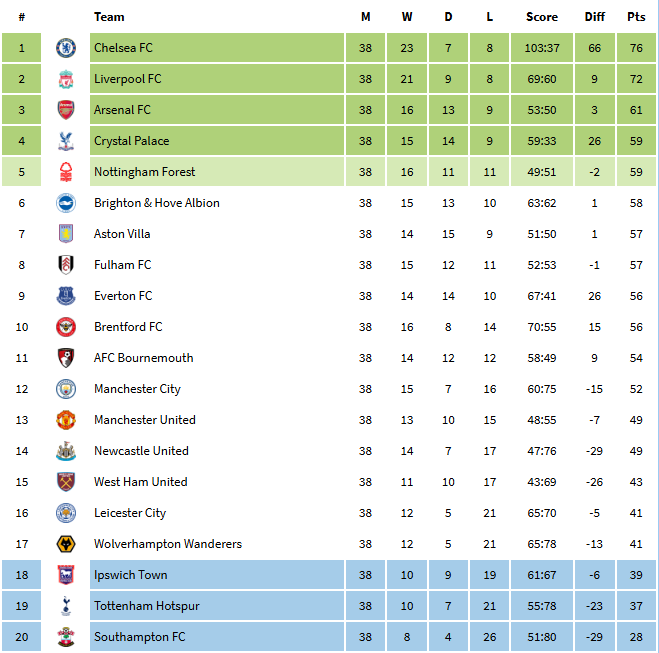
Task: Click the Brentford FC bee crest
Action: pyautogui.click(x=66, y=327)
